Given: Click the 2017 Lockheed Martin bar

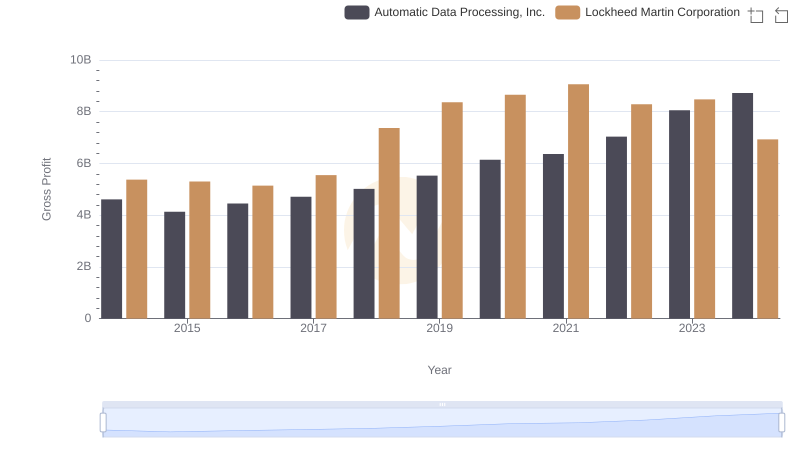Looking at the screenshot, I should tap(326, 247).
